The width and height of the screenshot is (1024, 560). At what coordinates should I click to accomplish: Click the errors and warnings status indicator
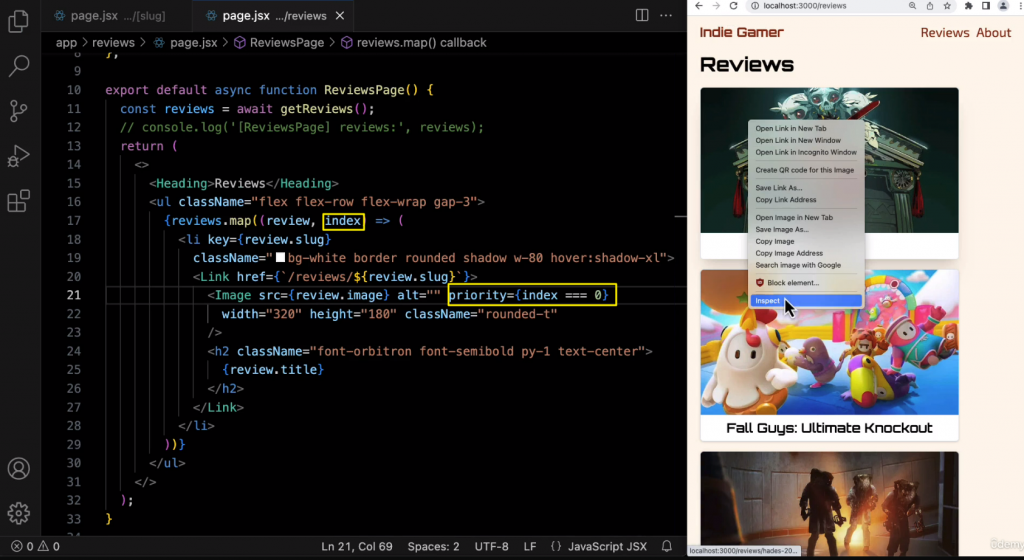tap(35, 546)
